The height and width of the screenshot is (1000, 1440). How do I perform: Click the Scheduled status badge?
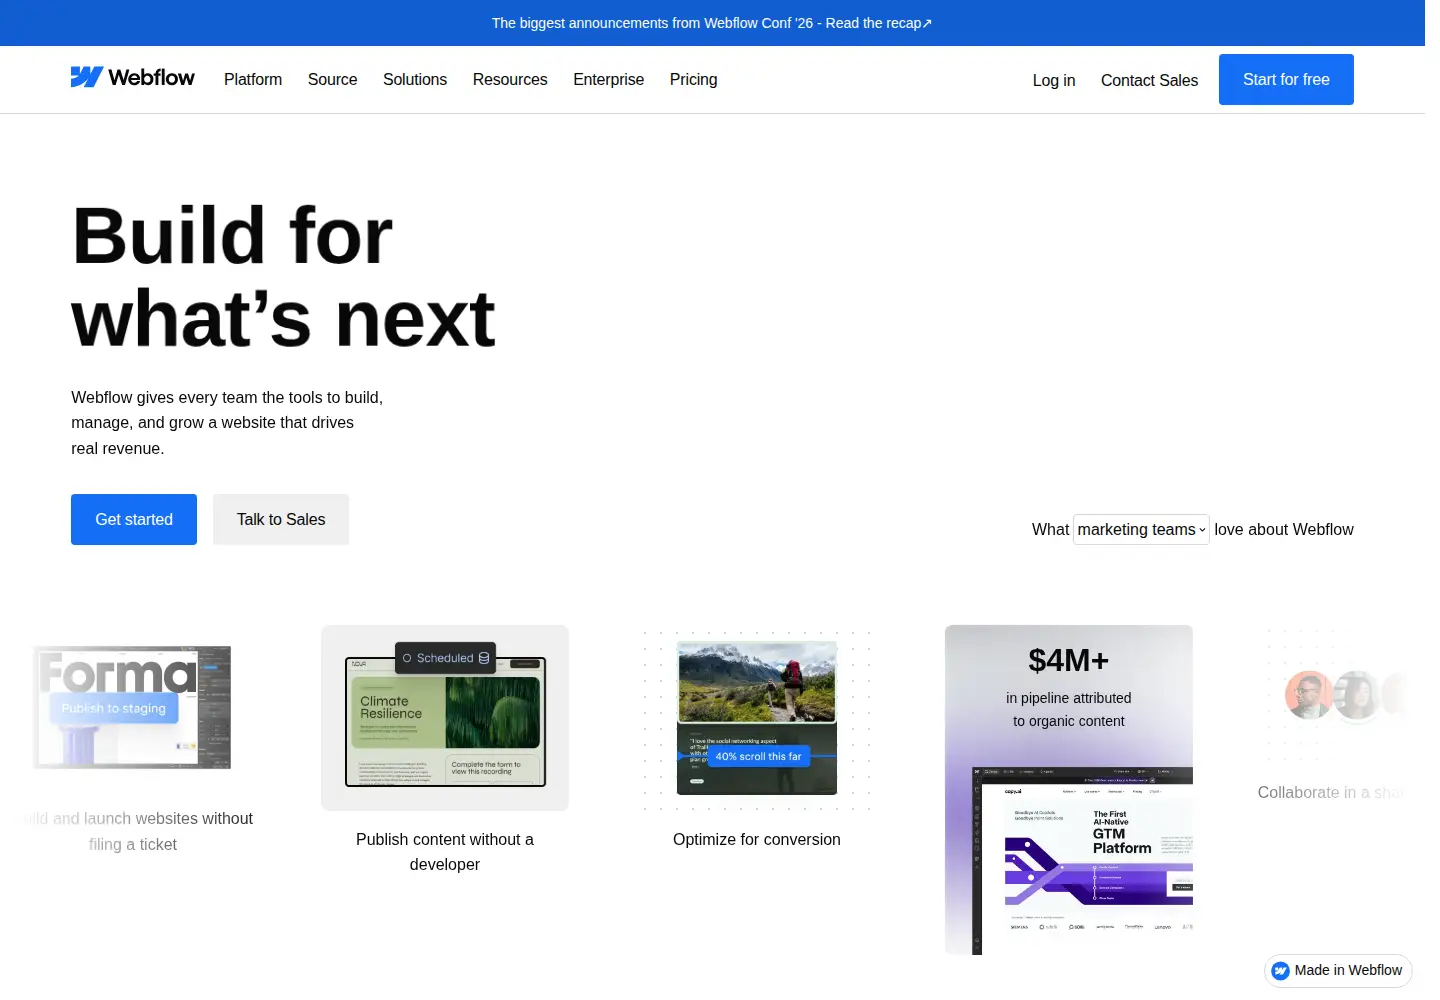click(x=446, y=658)
